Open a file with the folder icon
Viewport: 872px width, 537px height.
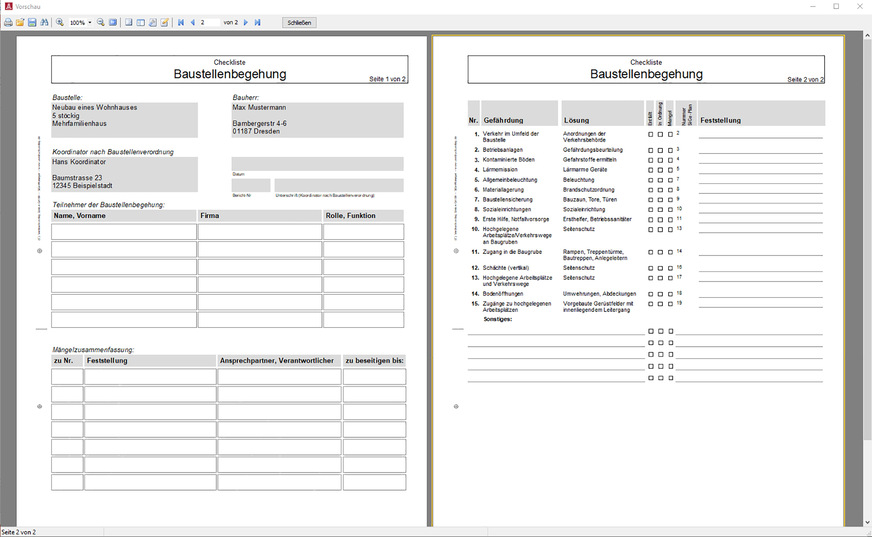(x=20, y=22)
